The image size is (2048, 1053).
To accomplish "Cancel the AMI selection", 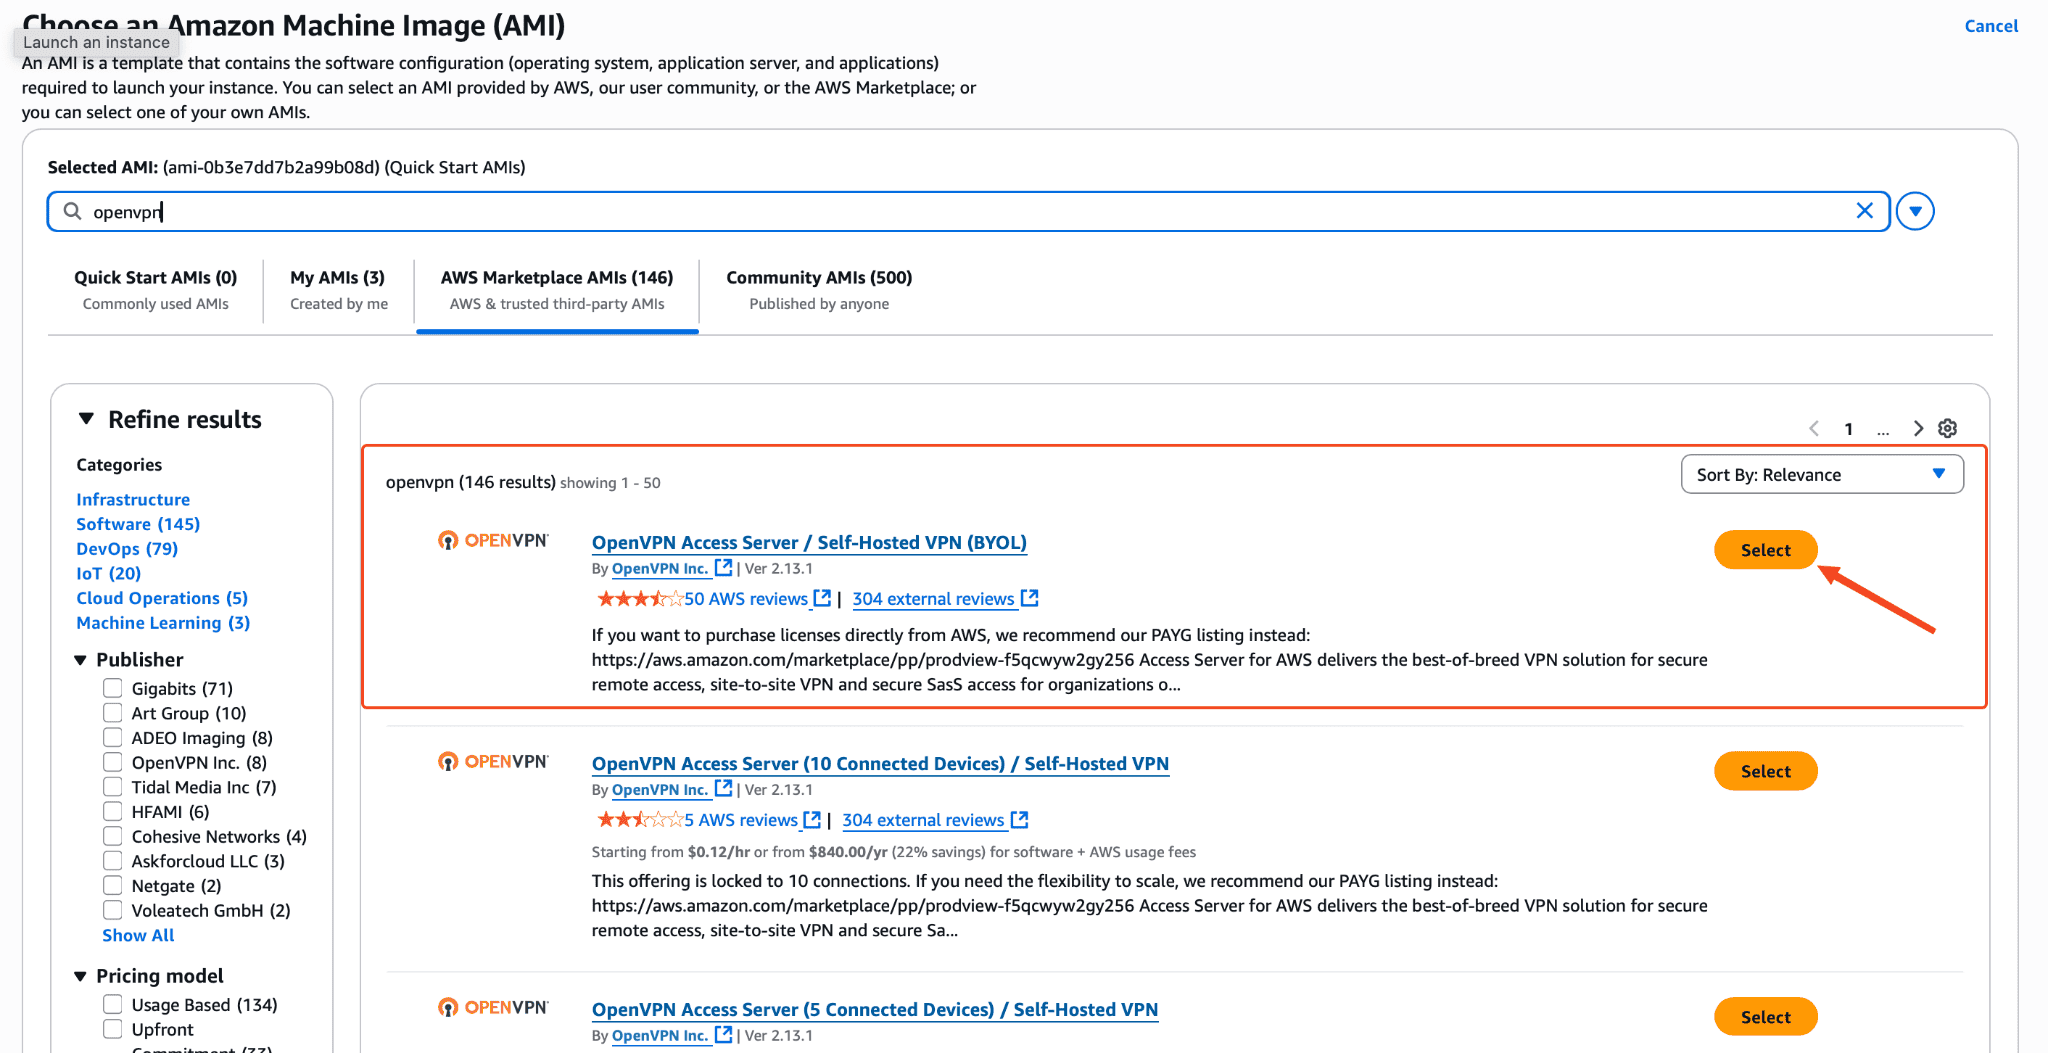I will [1990, 26].
